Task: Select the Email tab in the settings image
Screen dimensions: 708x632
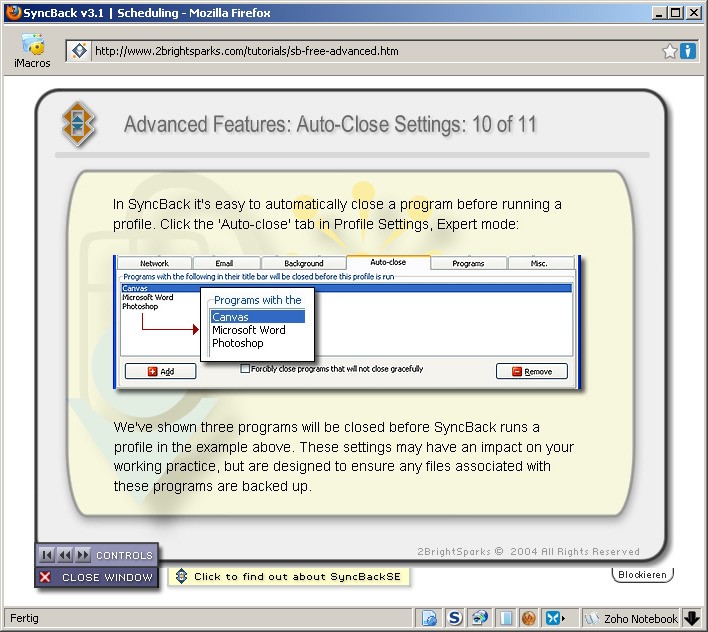Action: pyautogui.click(x=224, y=263)
